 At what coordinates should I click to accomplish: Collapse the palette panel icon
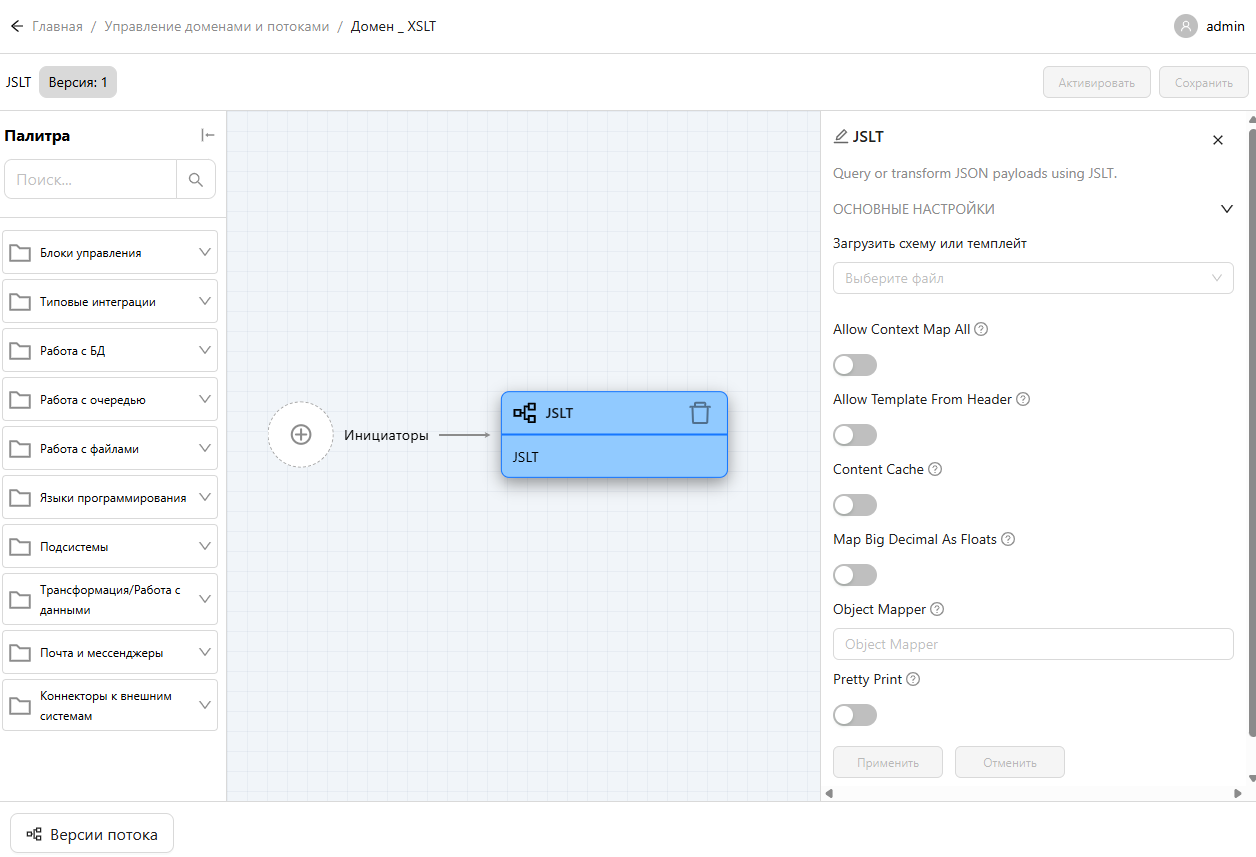tap(207, 136)
